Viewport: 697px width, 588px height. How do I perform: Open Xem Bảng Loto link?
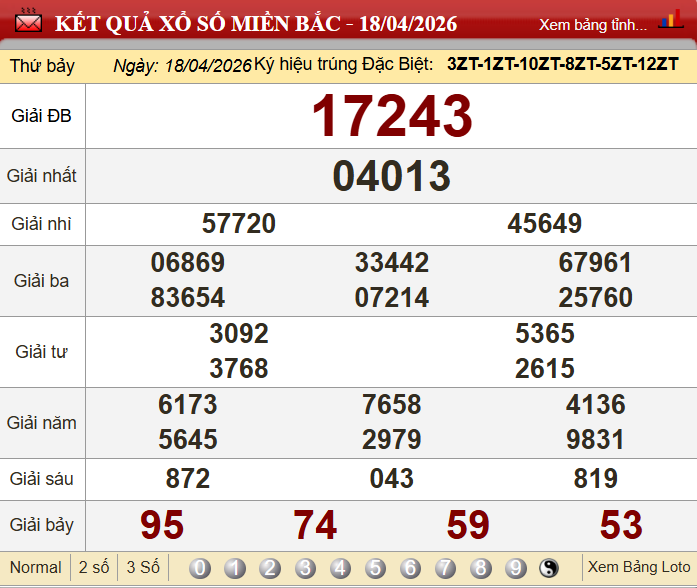[638, 568]
